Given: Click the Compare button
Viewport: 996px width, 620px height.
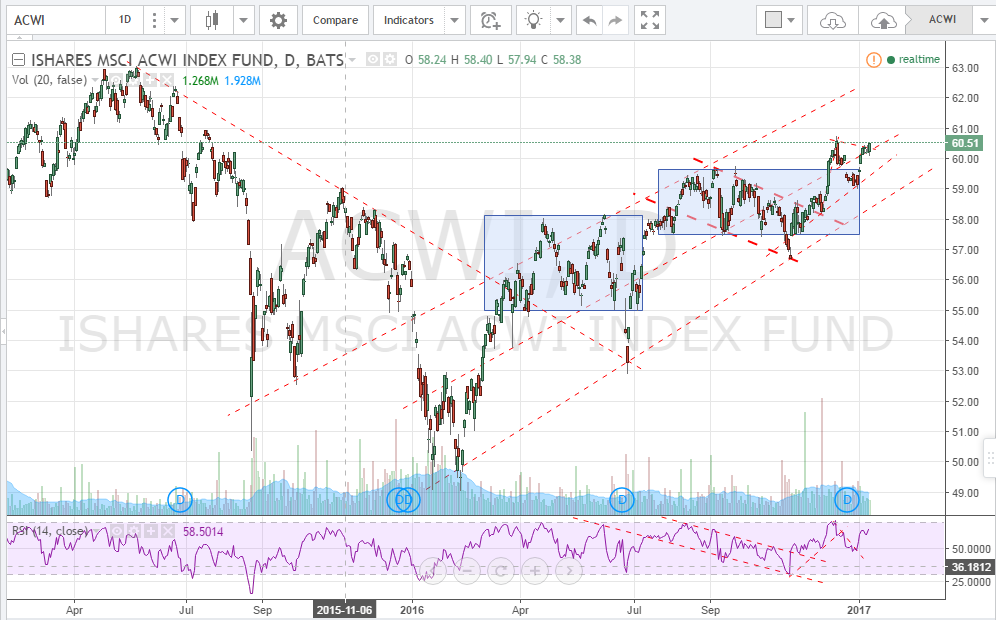Looking at the screenshot, I should tap(335, 20).
